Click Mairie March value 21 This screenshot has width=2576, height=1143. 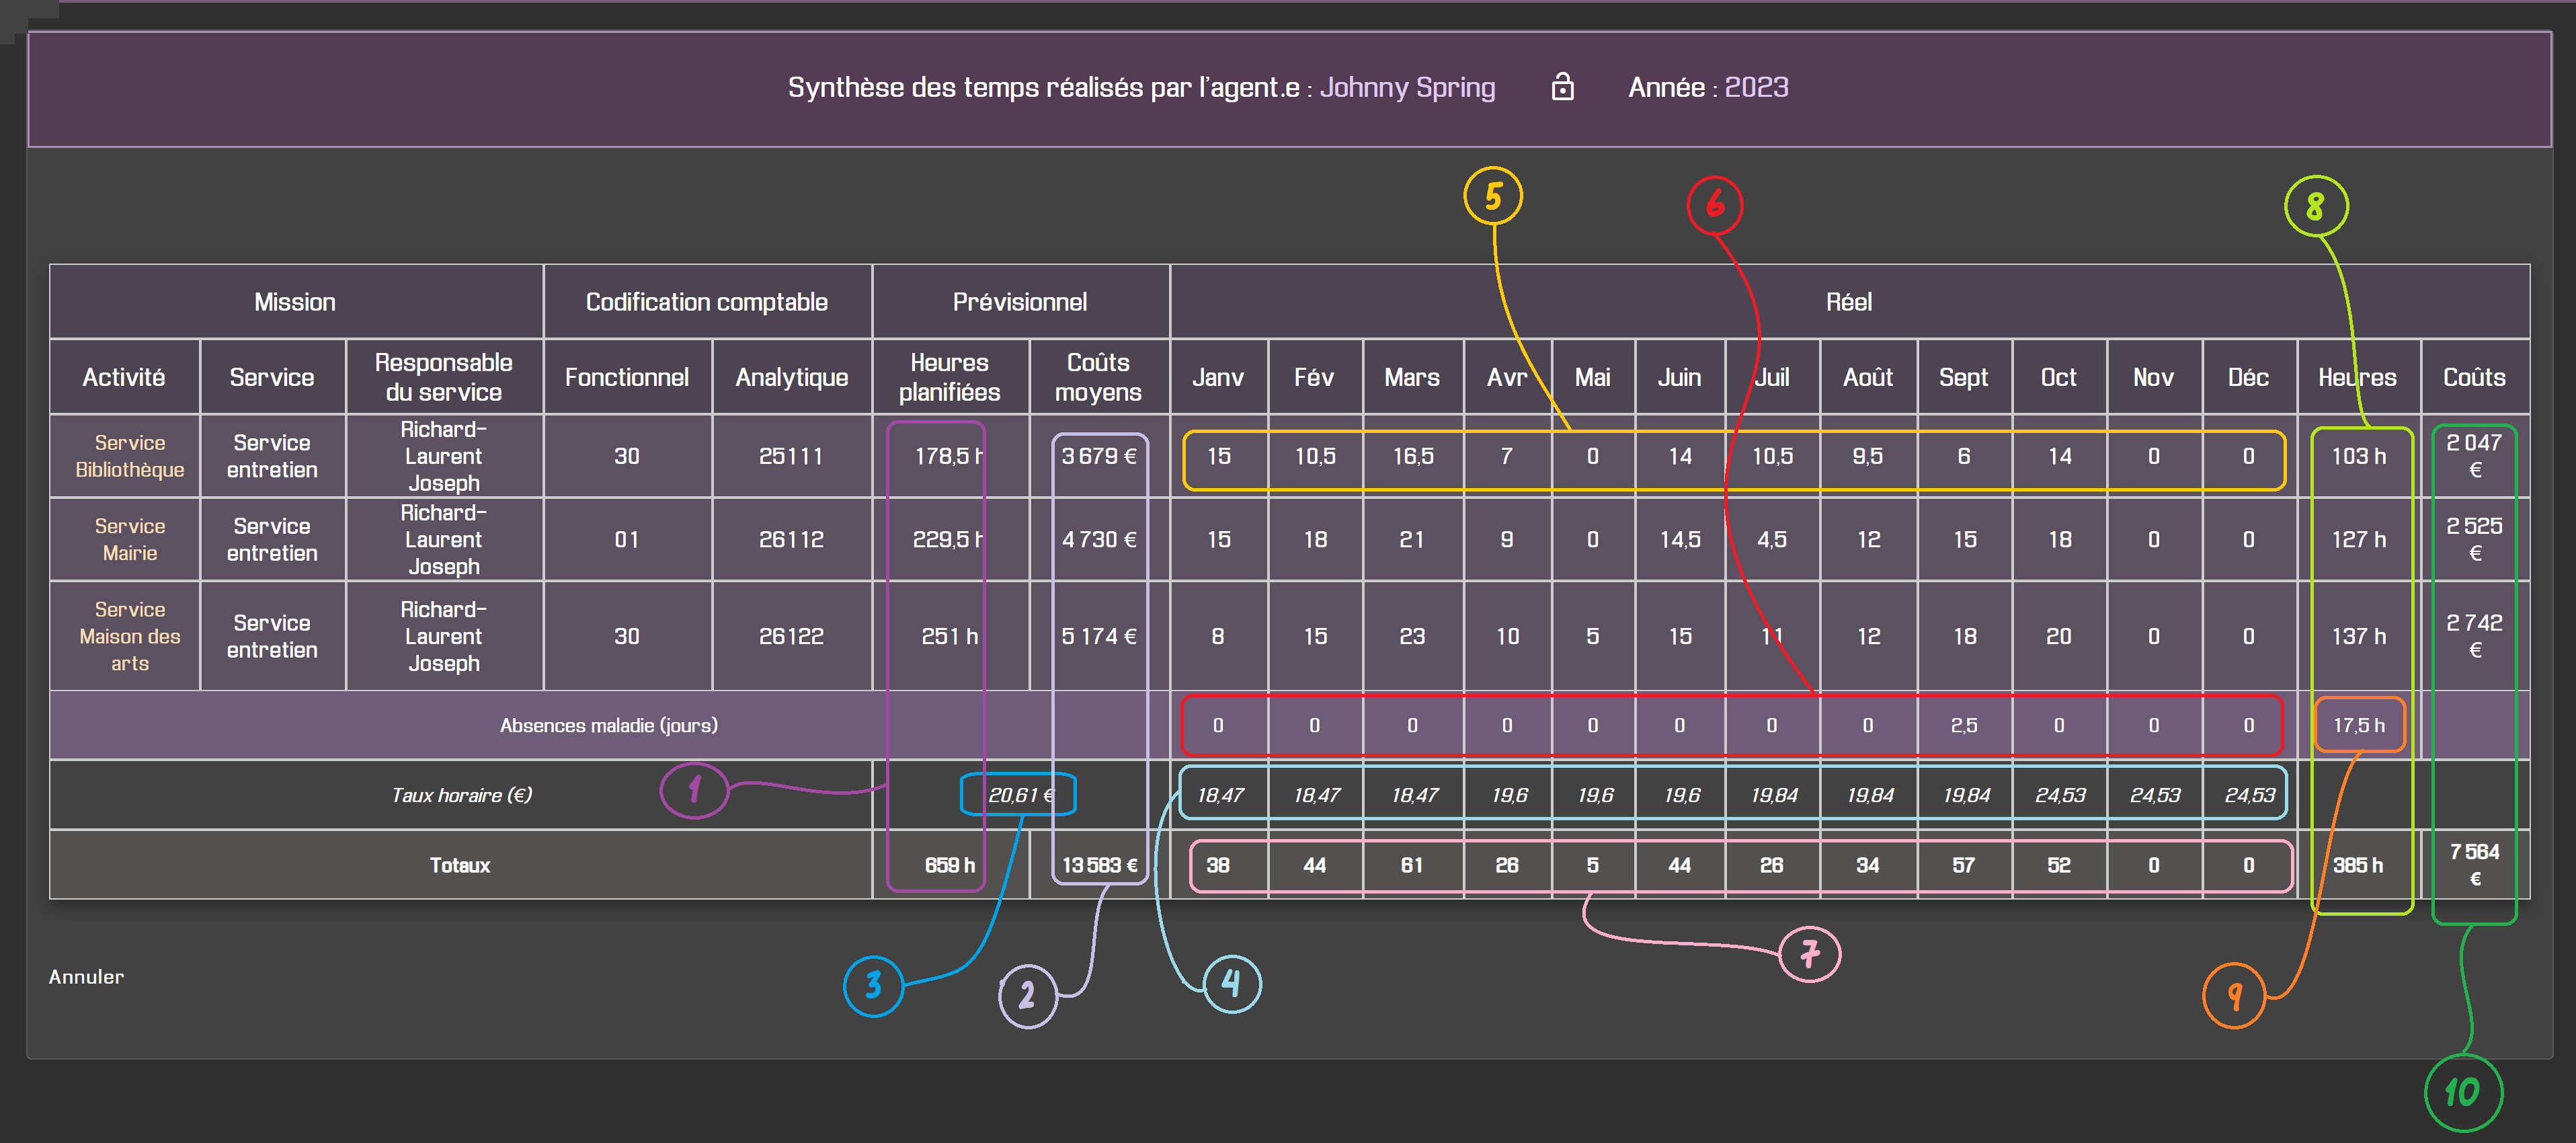pos(1412,539)
